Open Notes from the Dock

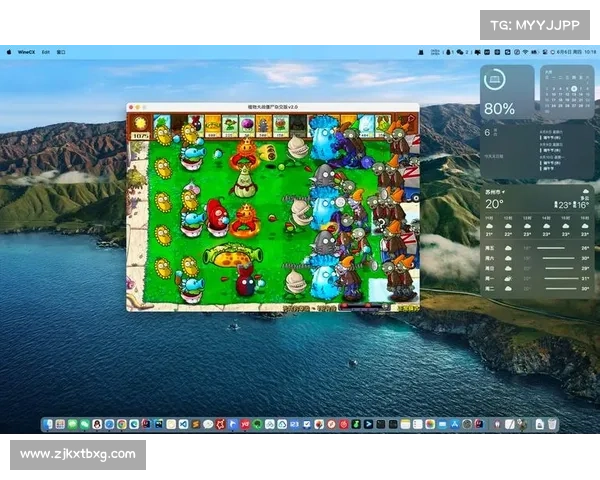pos(405,424)
